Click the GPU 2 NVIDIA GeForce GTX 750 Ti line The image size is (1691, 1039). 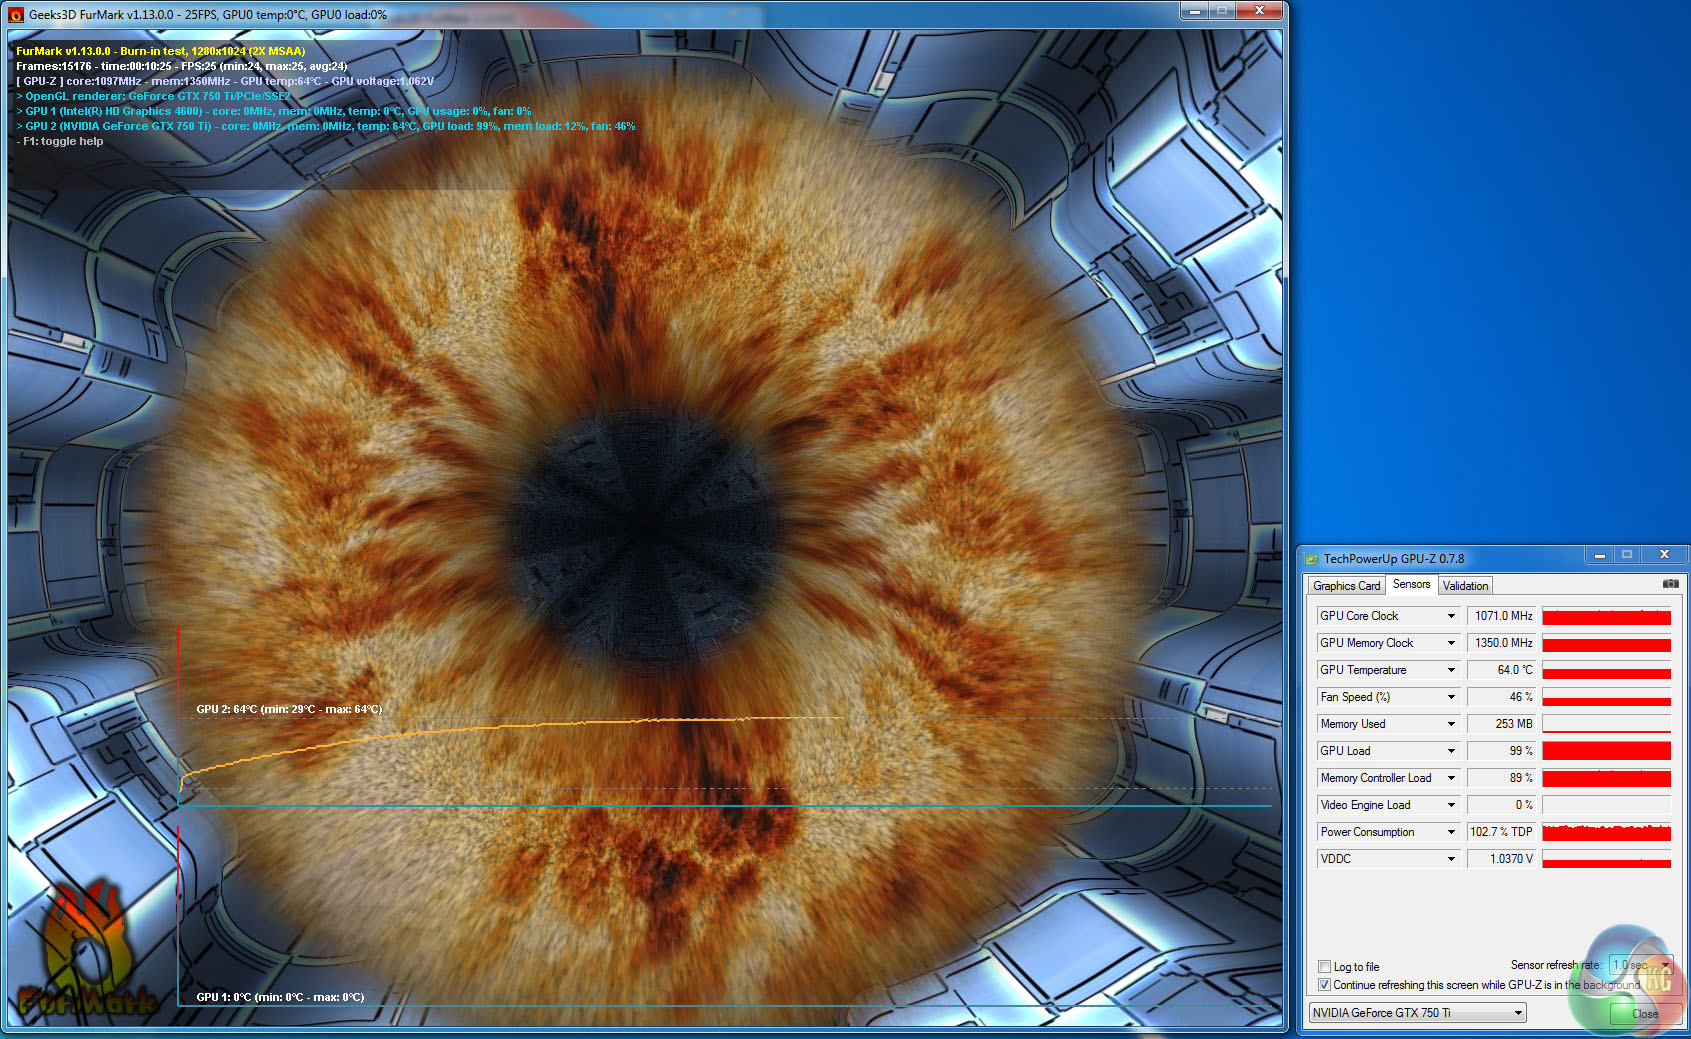tap(326, 126)
